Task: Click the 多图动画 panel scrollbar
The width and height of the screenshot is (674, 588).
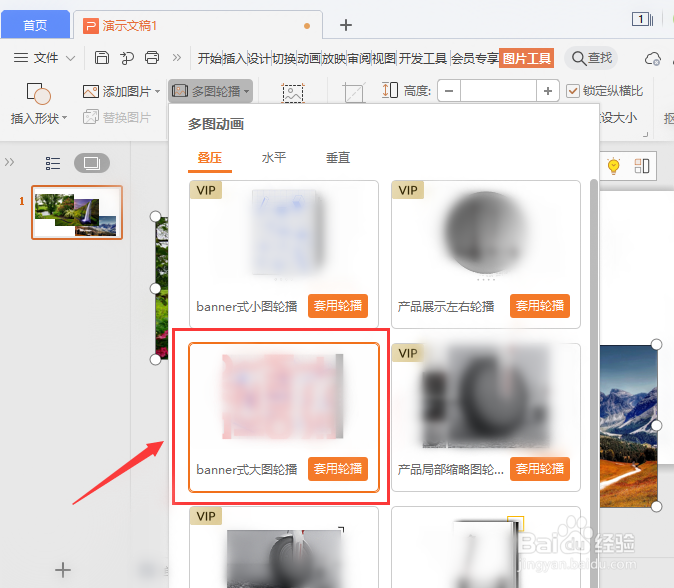Action: 594,383
